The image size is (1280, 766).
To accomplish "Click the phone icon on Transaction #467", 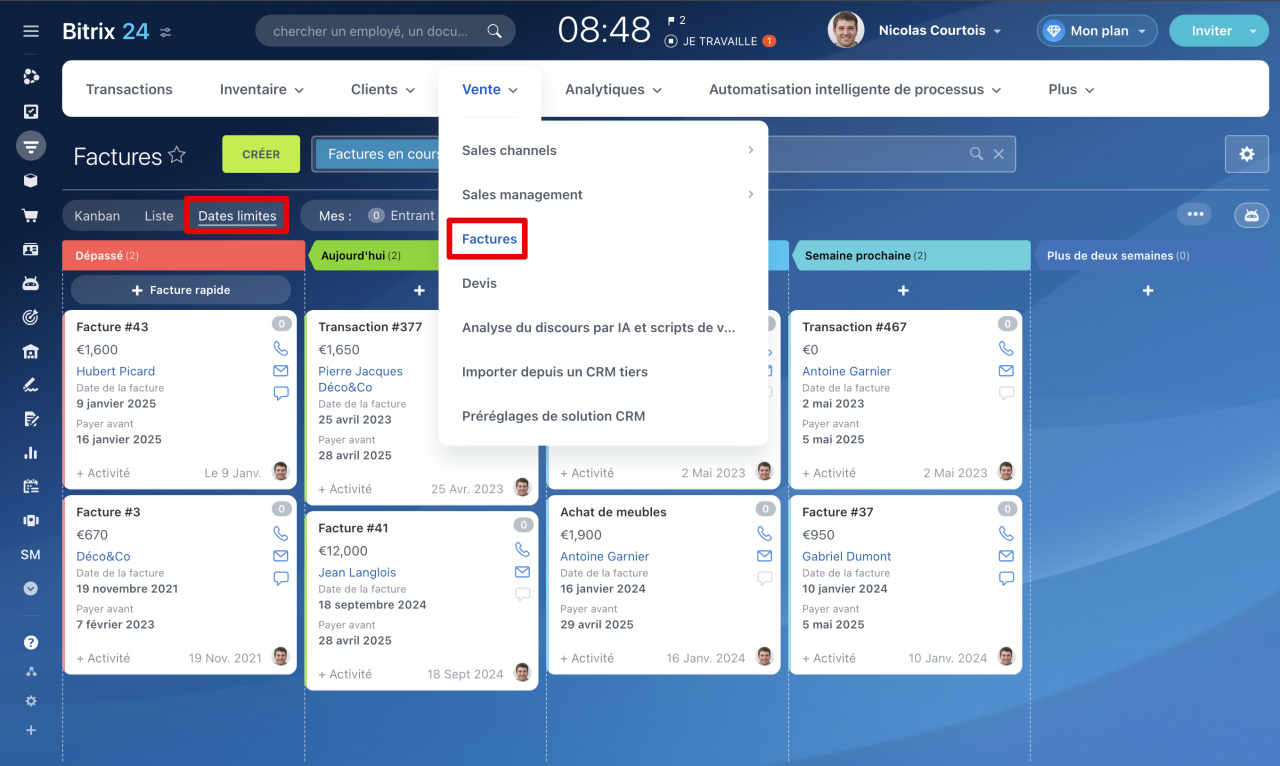I will 1007,349.
